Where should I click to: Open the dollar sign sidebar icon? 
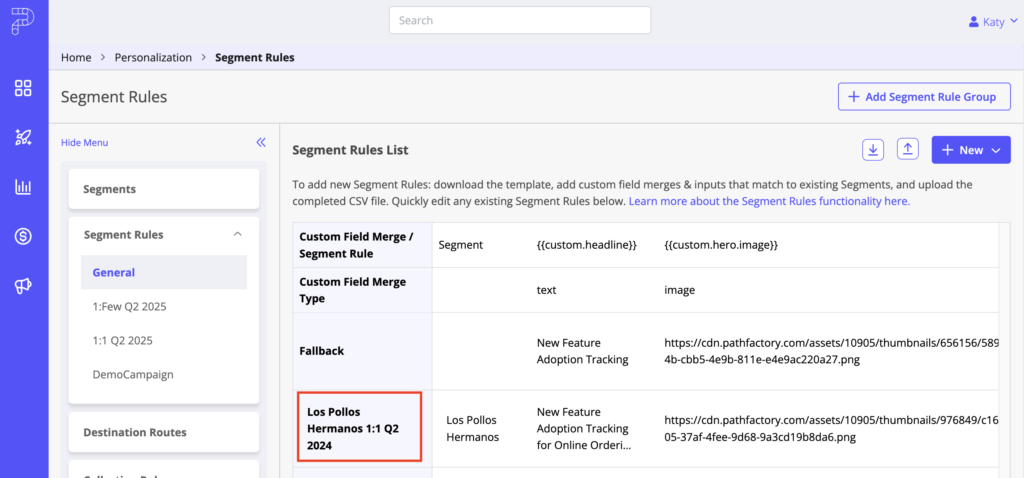pyautogui.click(x=24, y=236)
